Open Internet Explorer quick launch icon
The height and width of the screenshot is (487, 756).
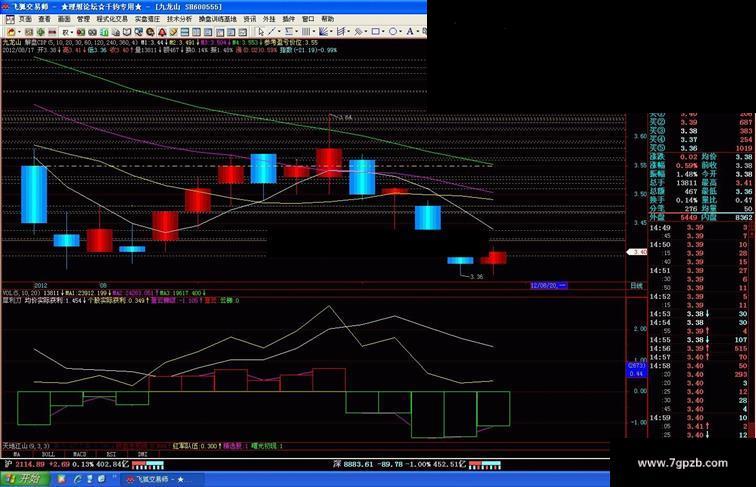pos(77,479)
